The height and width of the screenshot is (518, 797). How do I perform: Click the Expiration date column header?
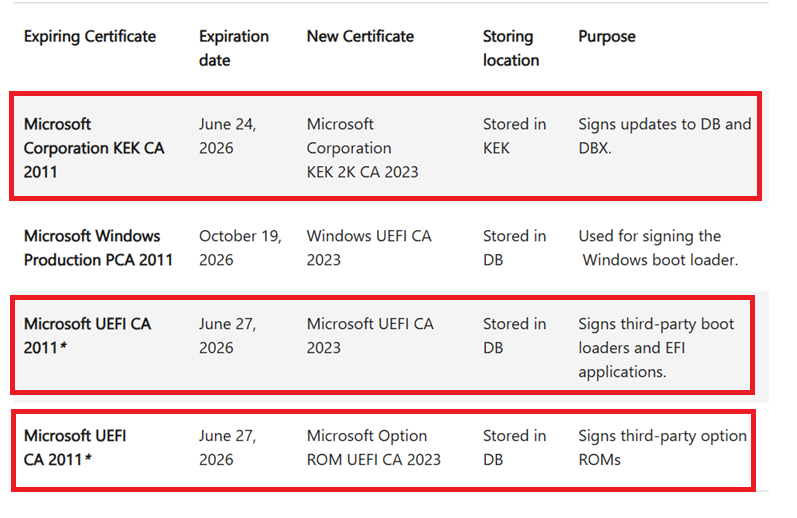pyautogui.click(x=234, y=48)
